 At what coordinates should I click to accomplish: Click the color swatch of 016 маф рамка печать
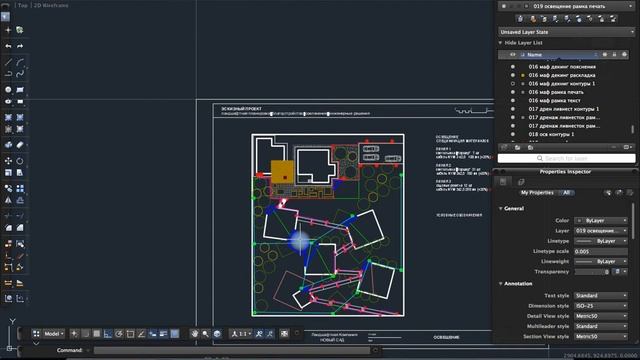pos(523,92)
